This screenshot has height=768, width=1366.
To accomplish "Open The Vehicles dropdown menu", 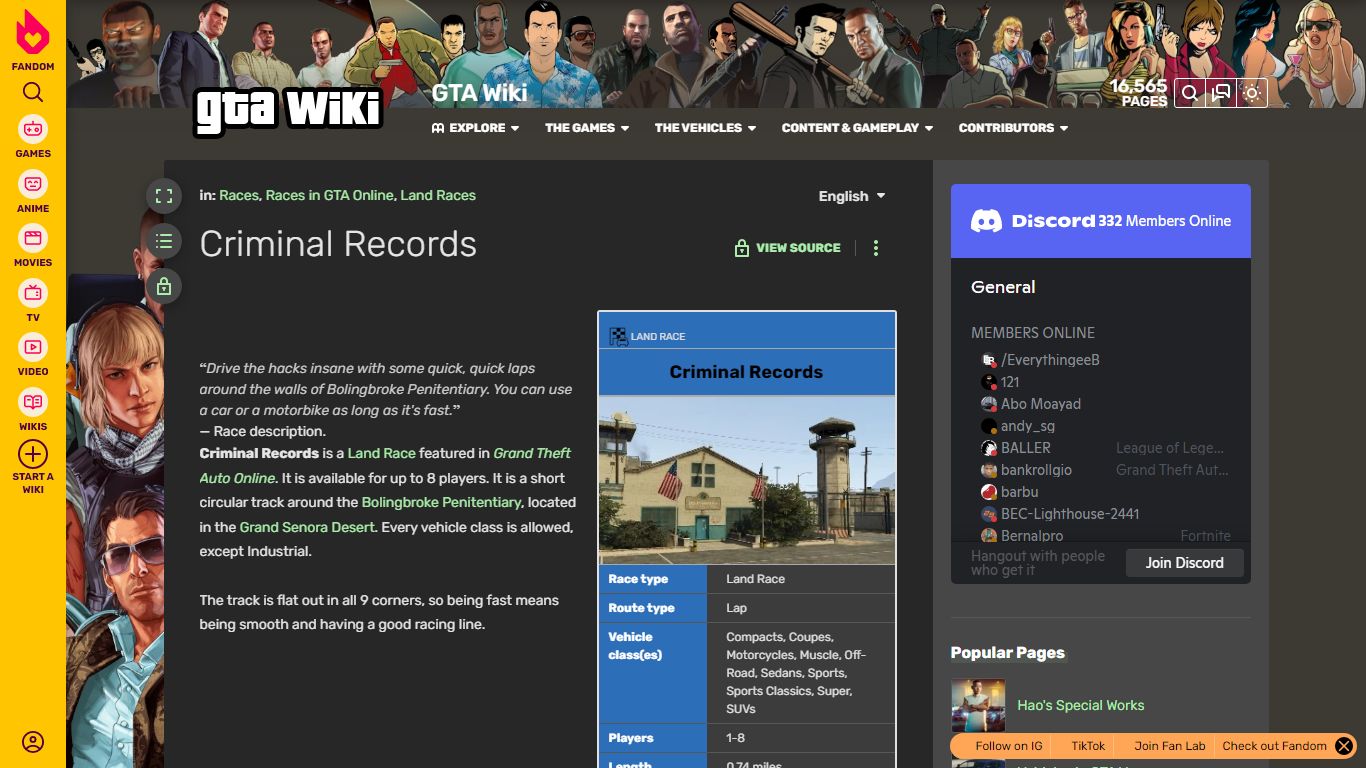I will pyautogui.click(x=705, y=128).
